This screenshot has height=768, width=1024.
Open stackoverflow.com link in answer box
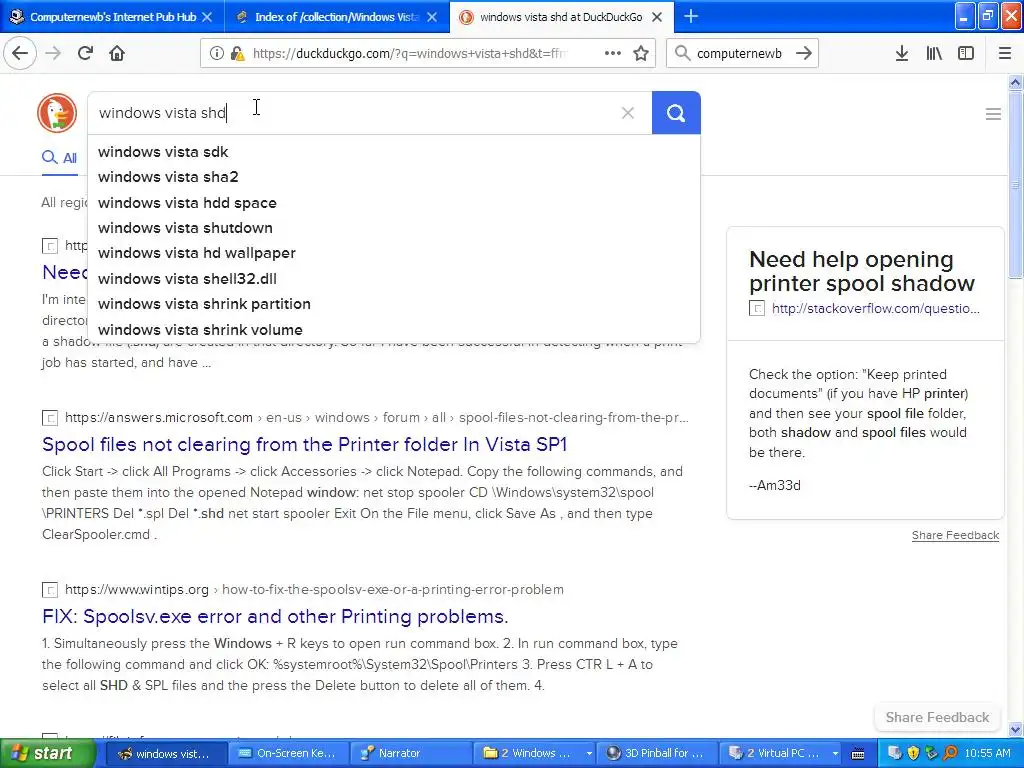point(875,308)
